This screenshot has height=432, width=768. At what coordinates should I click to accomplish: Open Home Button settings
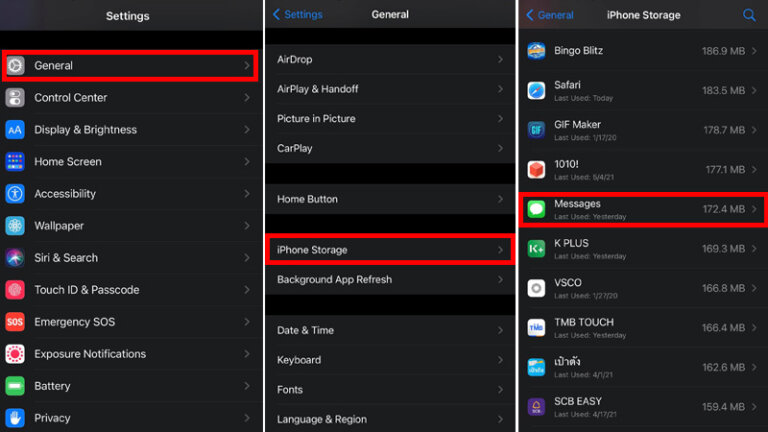[390, 199]
